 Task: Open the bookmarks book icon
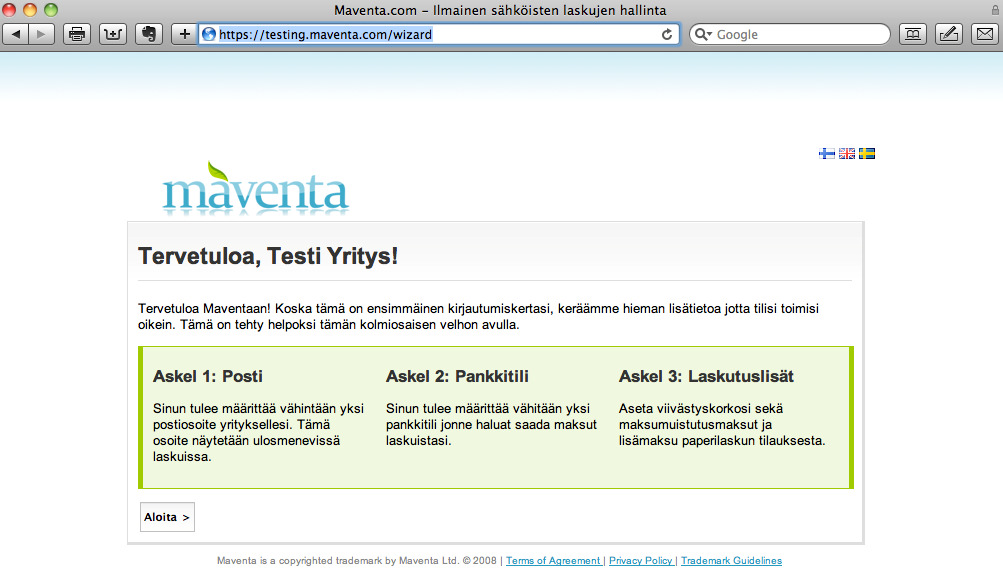click(x=913, y=34)
